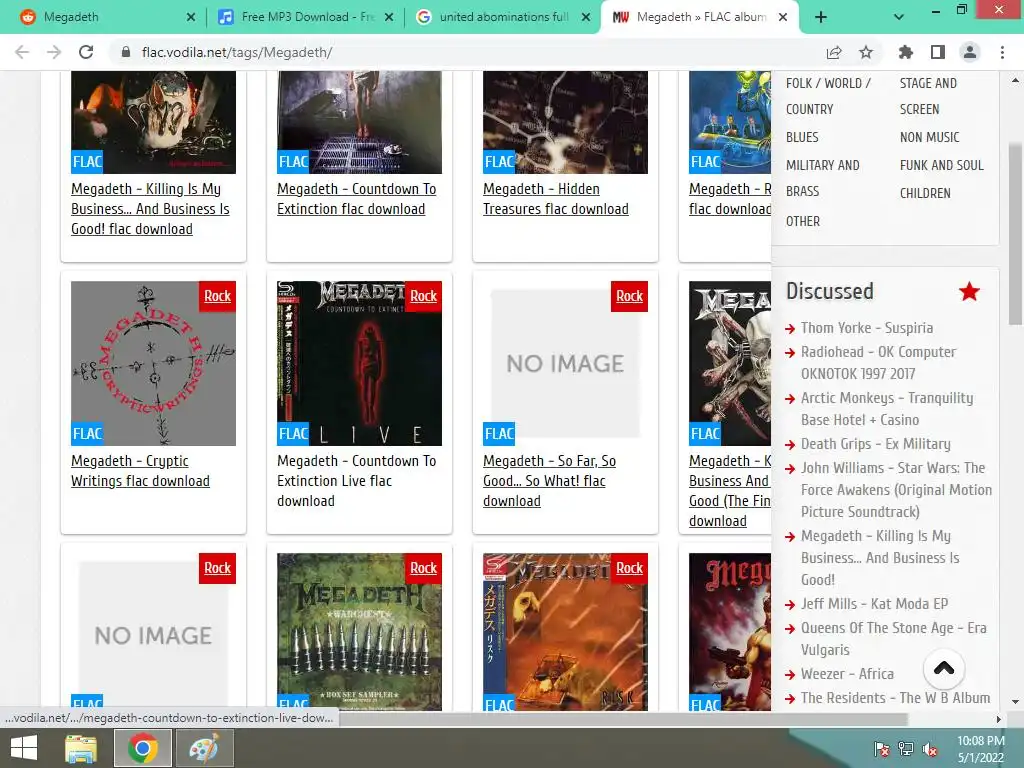The width and height of the screenshot is (1024, 768).
Task: Open the Extensions puzzle icon
Action: (x=906, y=52)
